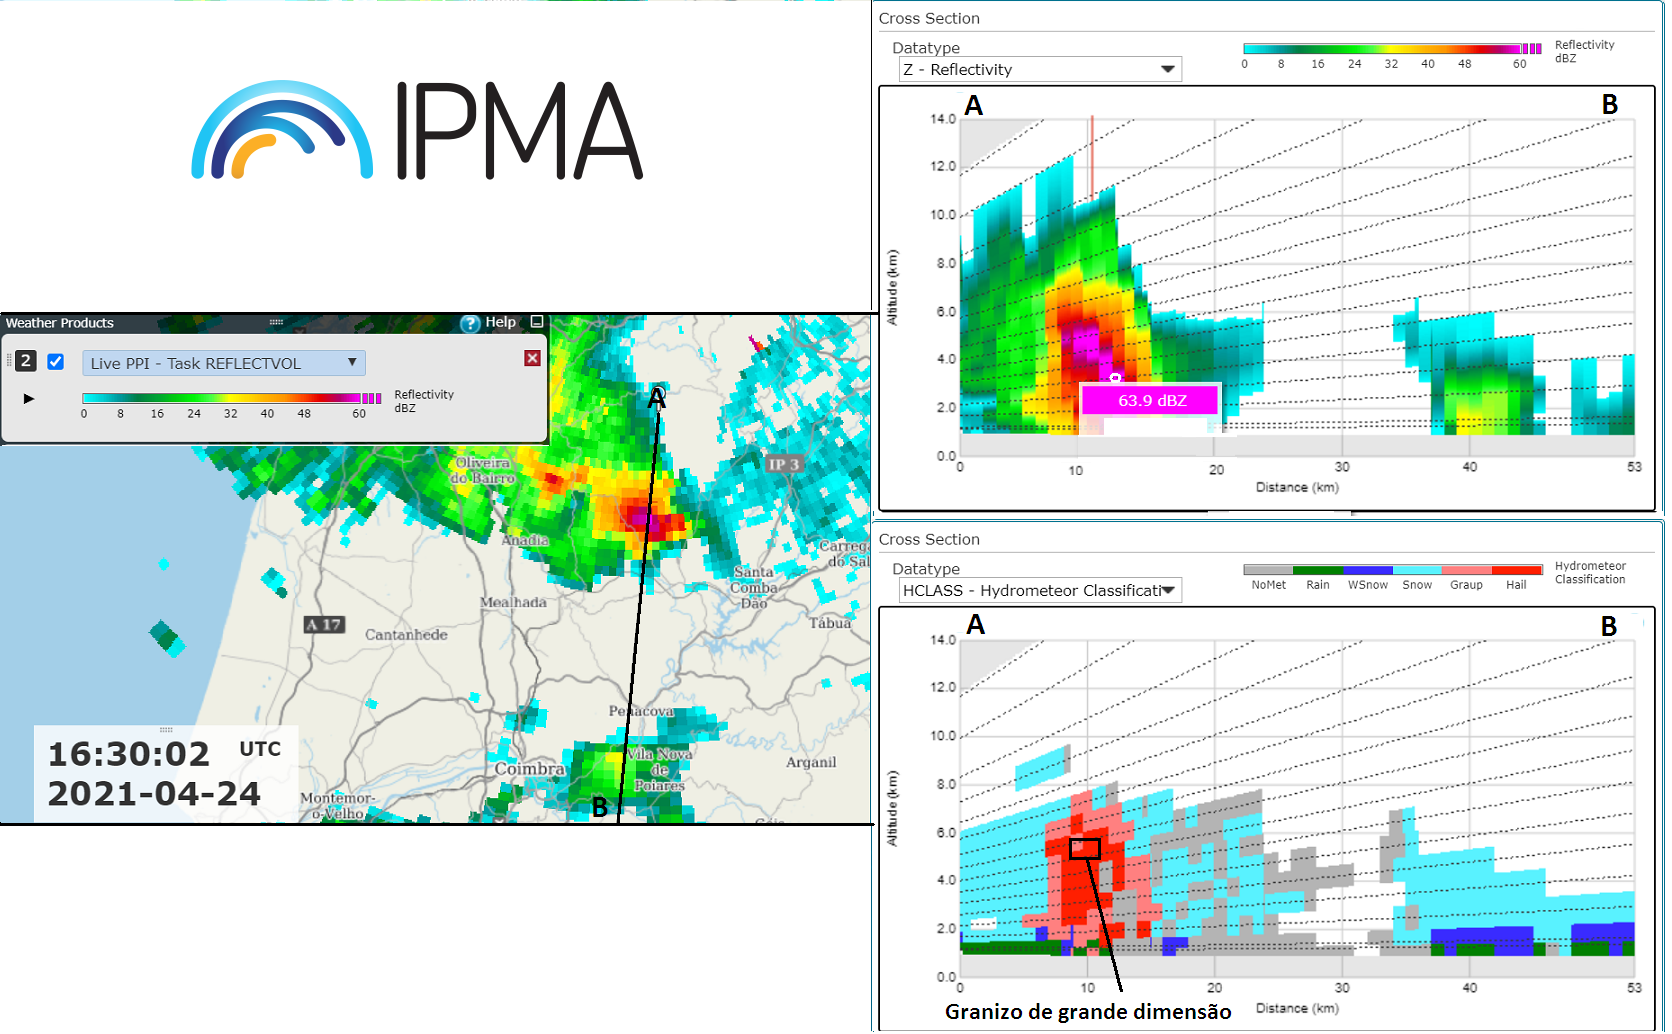
Task: Open the Help question mark icon
Action: point(470,323)
